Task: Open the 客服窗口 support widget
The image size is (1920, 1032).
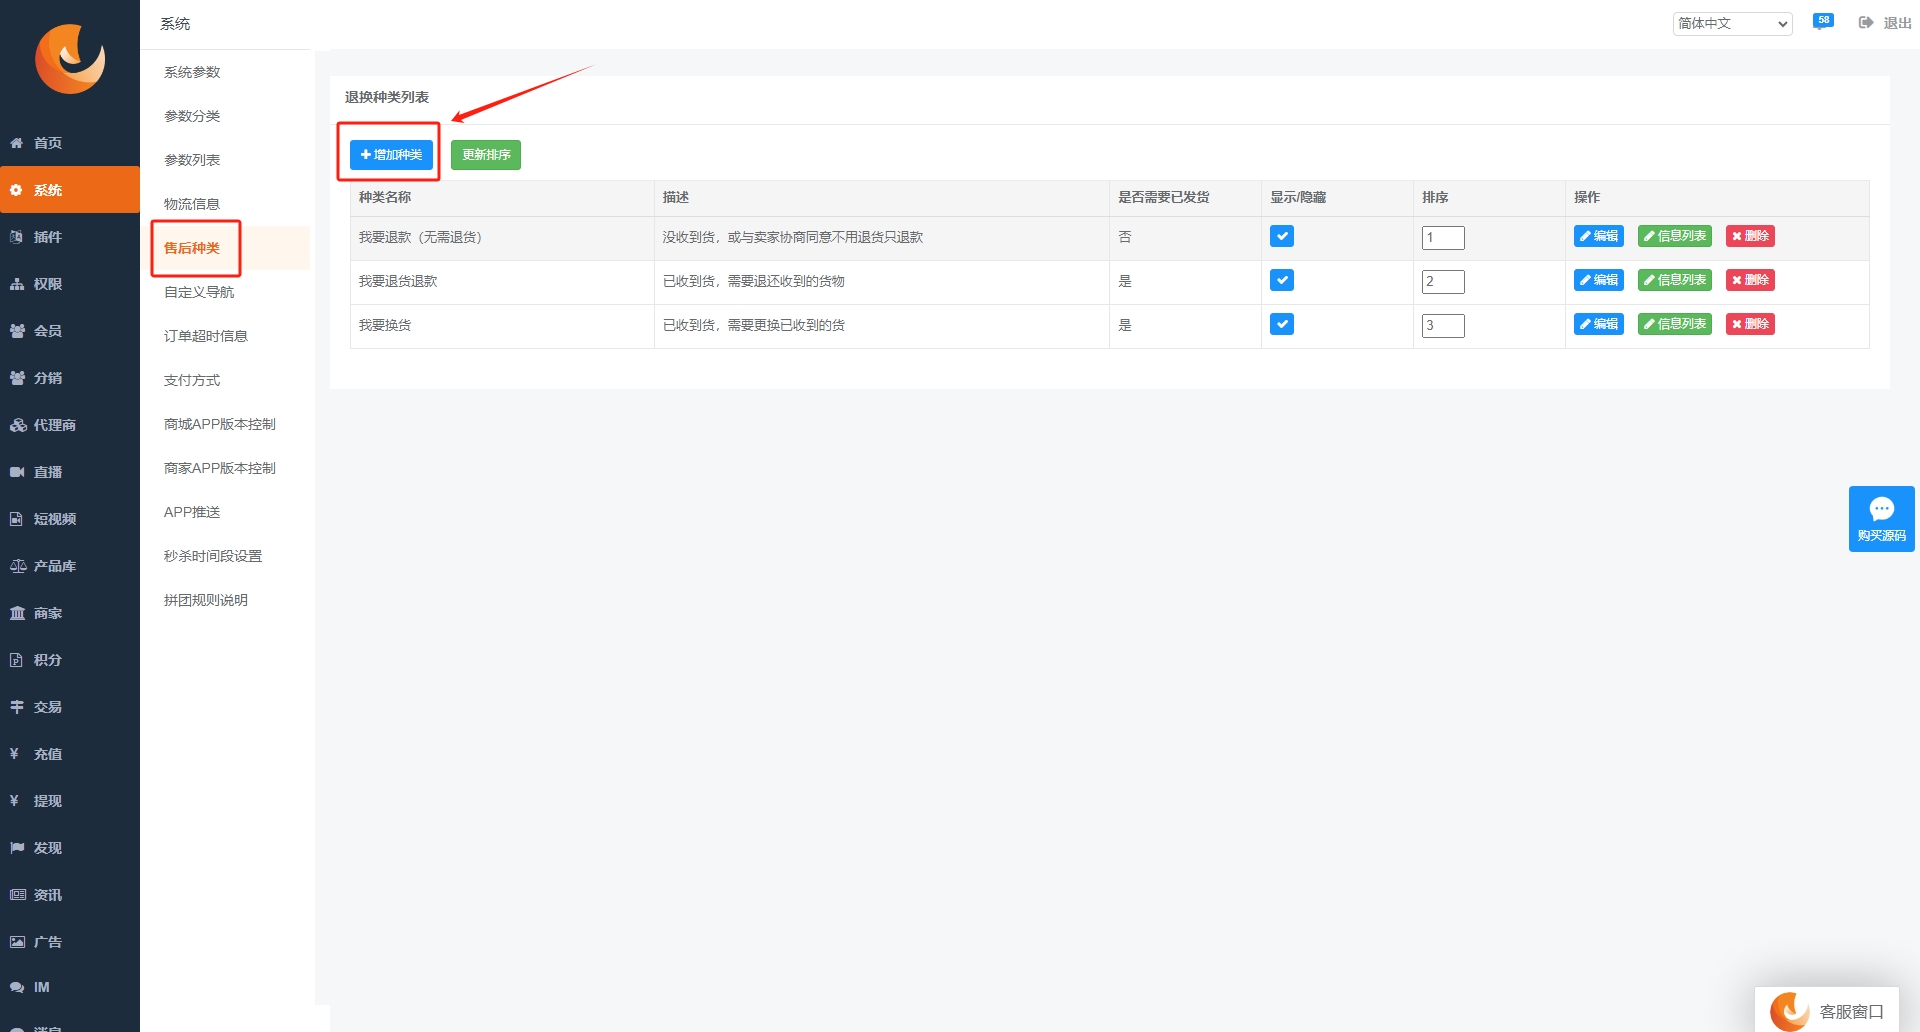Action: pos(1827,1010)
